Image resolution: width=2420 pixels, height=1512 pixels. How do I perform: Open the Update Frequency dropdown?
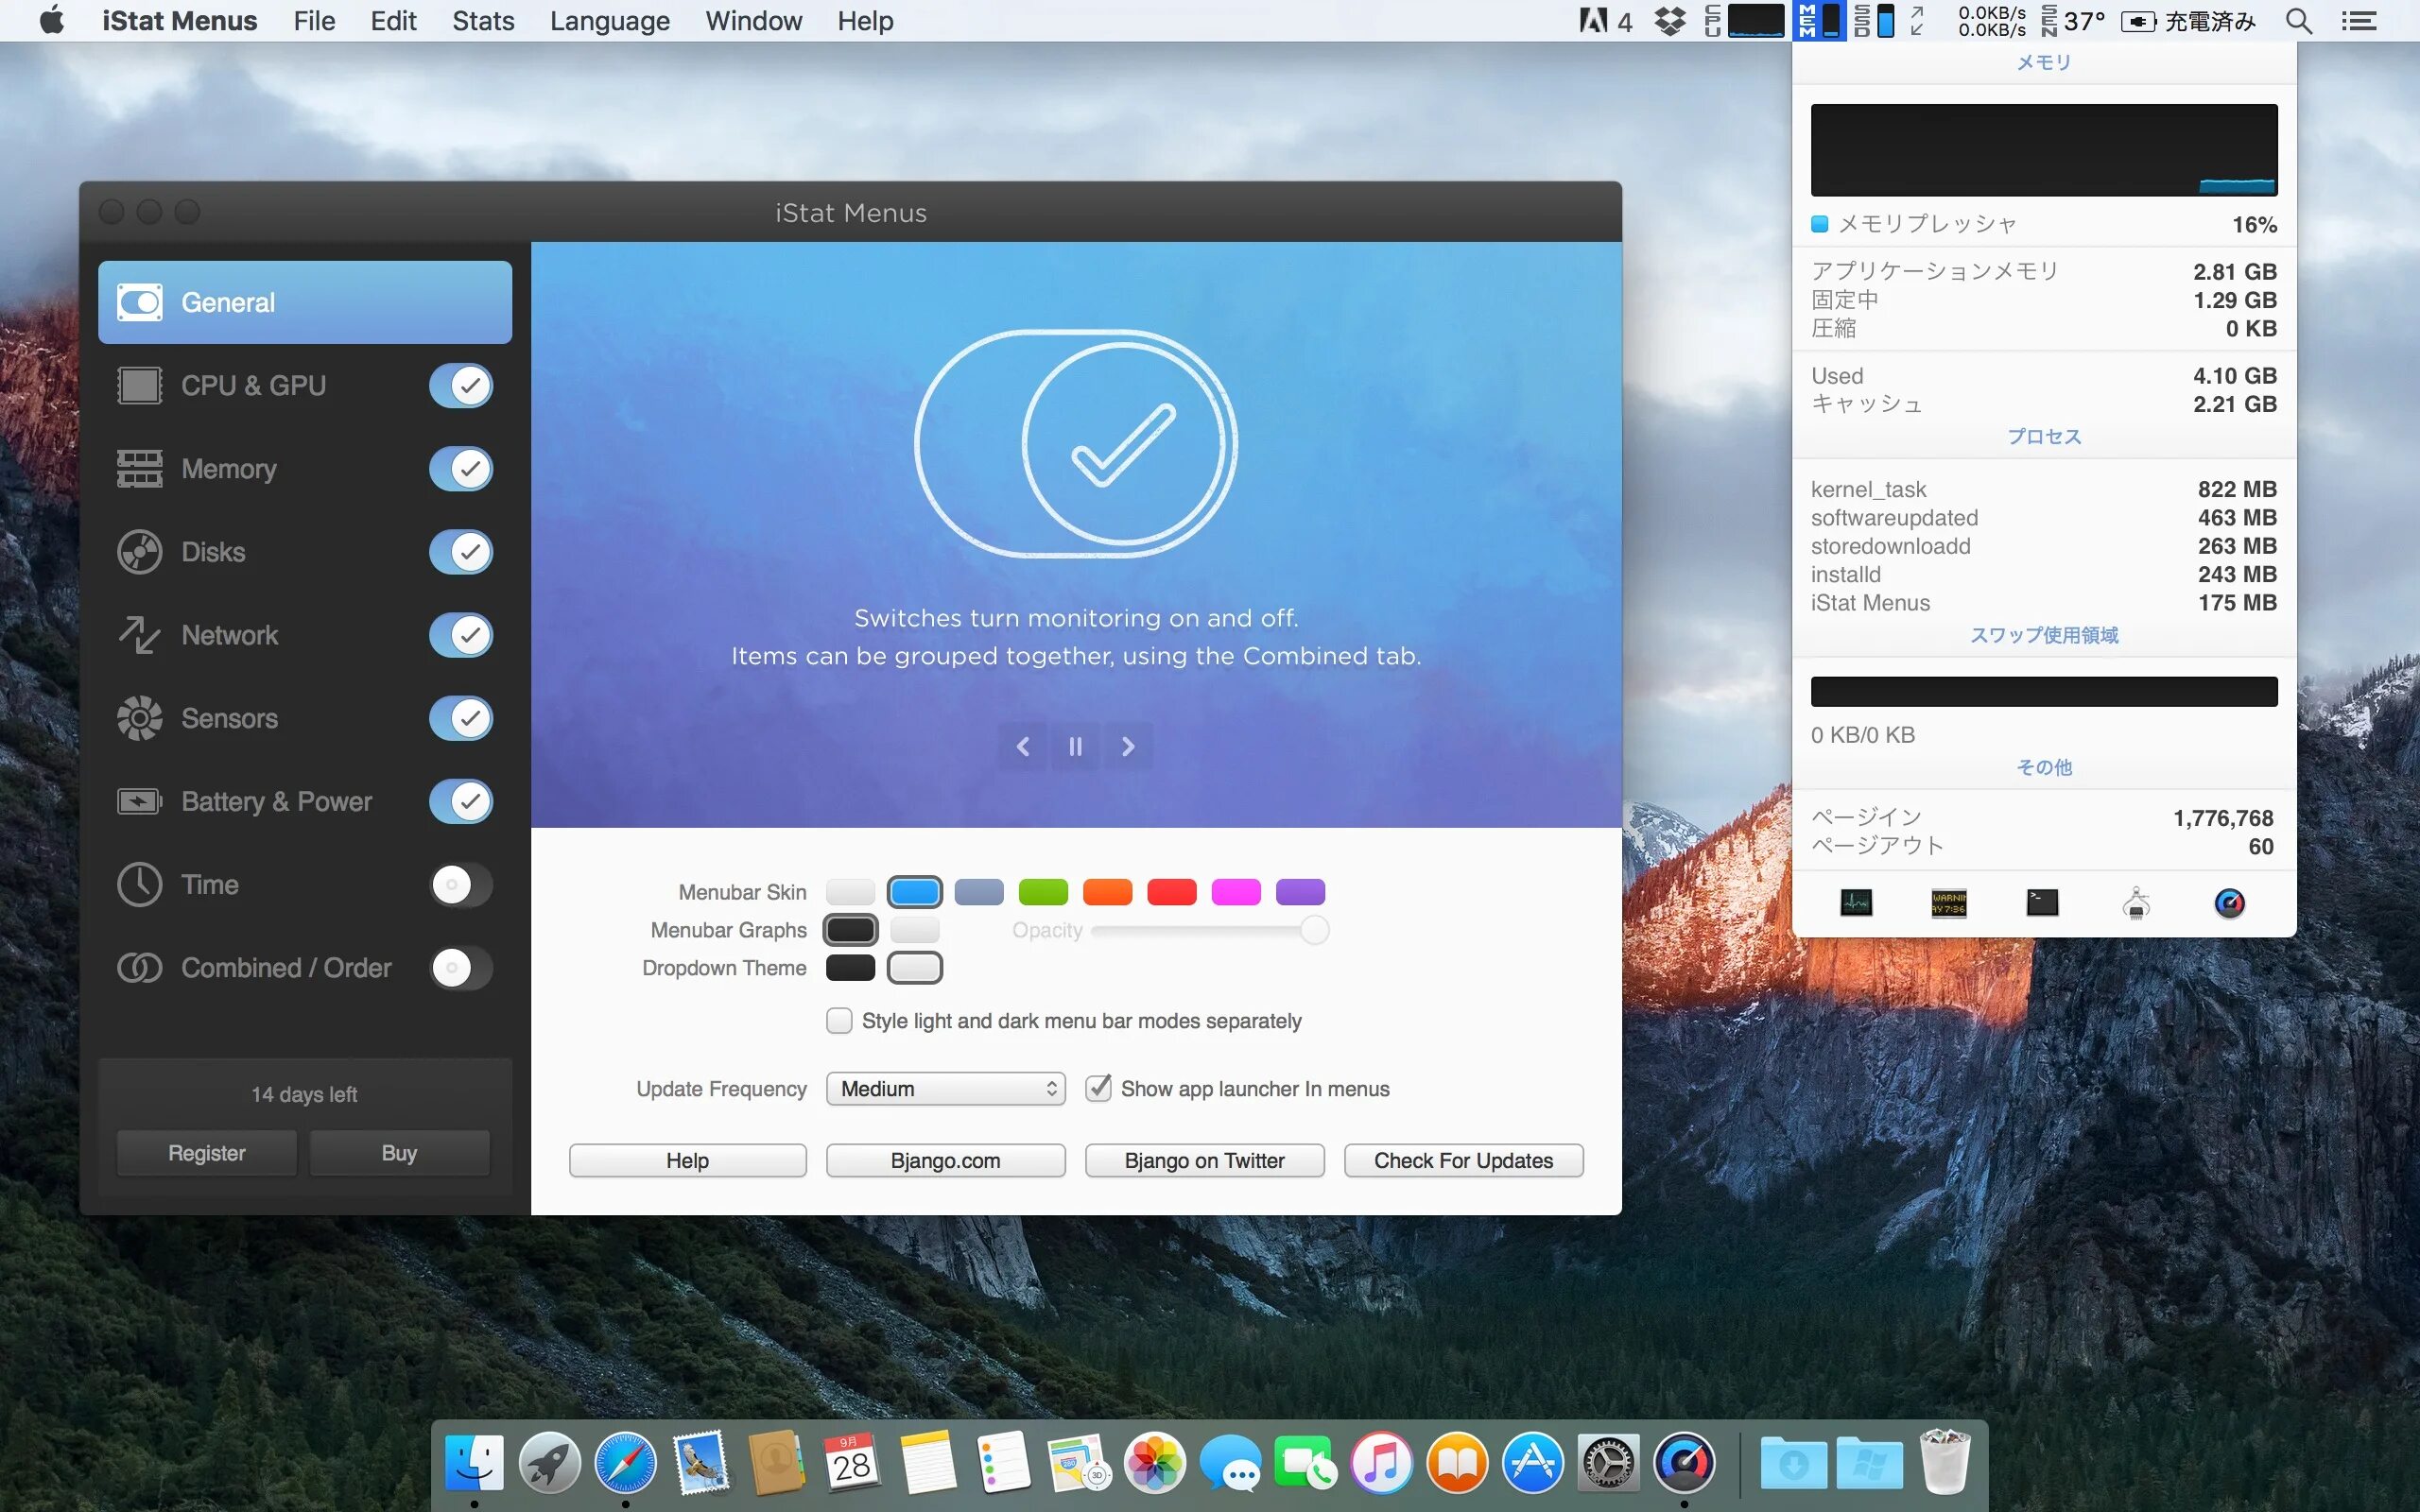[945, 1089]
